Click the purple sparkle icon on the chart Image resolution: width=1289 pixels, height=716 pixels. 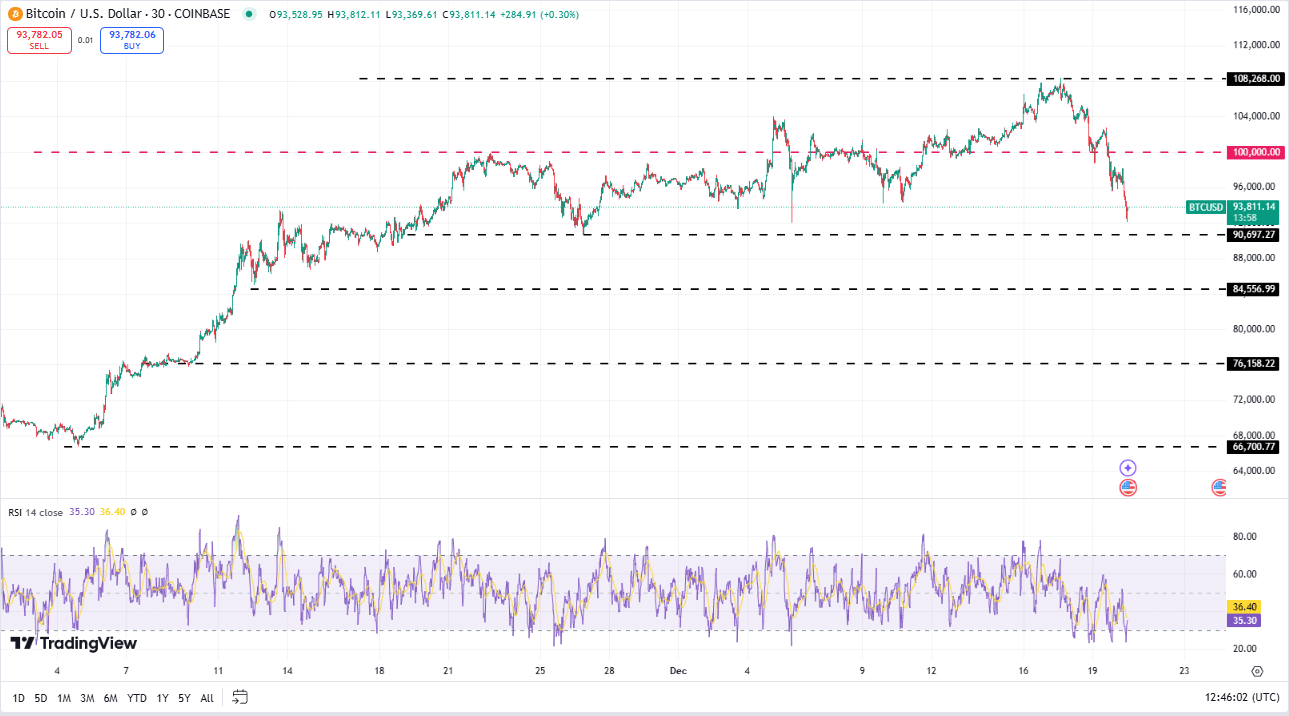pyautogui.click(x=1127, y=468)
